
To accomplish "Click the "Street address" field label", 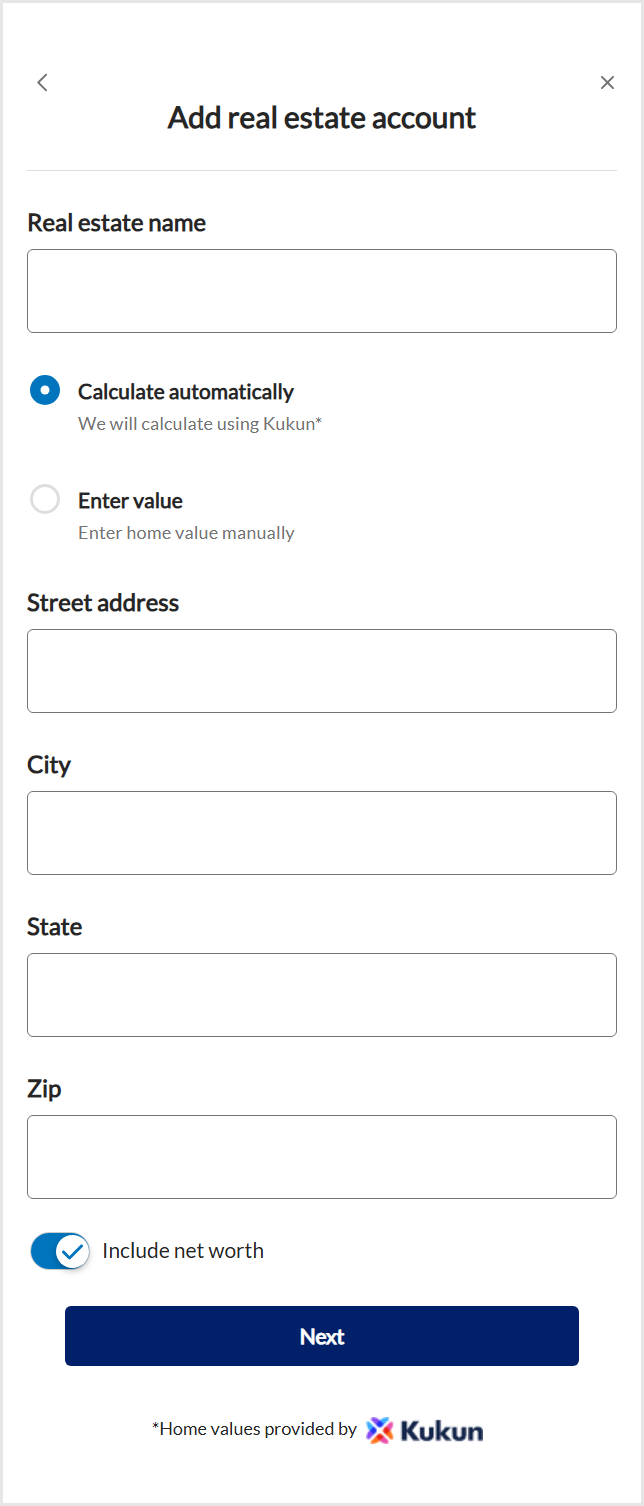I will 103,603.
